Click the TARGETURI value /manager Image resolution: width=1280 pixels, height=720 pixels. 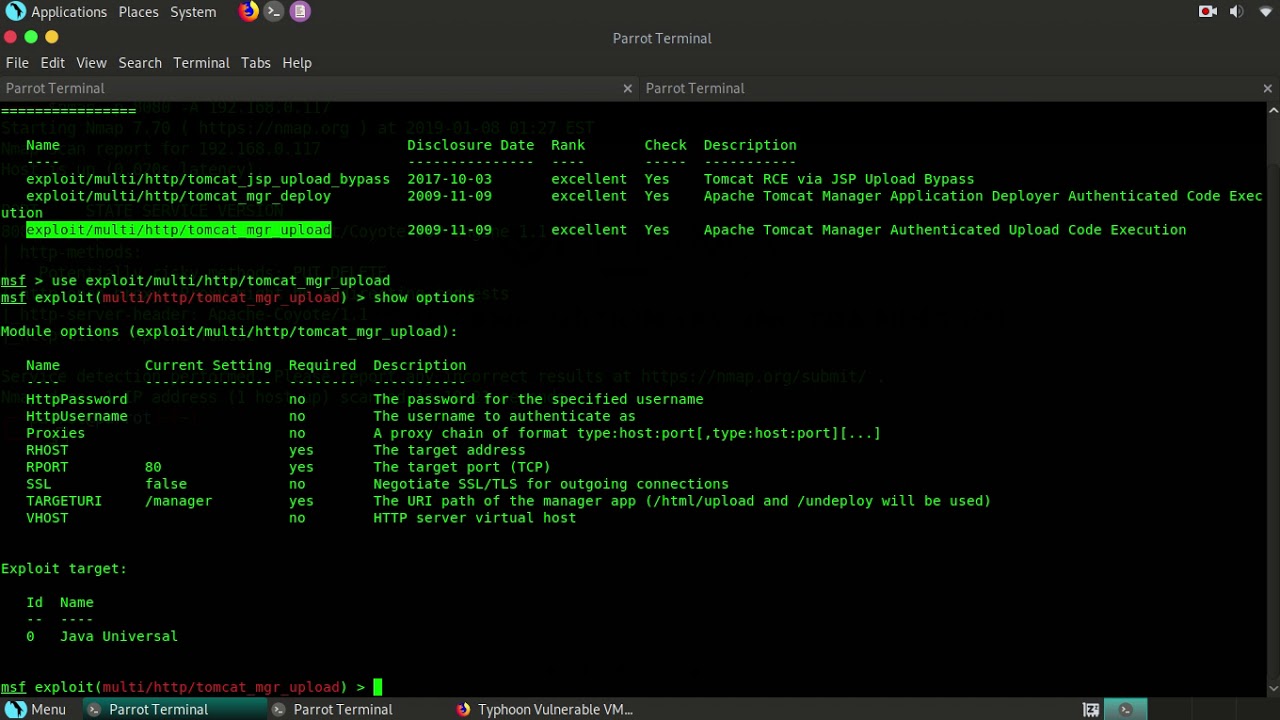(x=178, y=501)
